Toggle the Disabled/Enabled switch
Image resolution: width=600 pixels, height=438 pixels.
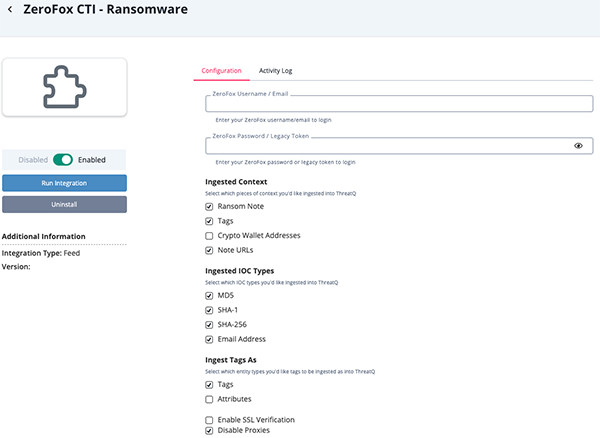[63, 160]
